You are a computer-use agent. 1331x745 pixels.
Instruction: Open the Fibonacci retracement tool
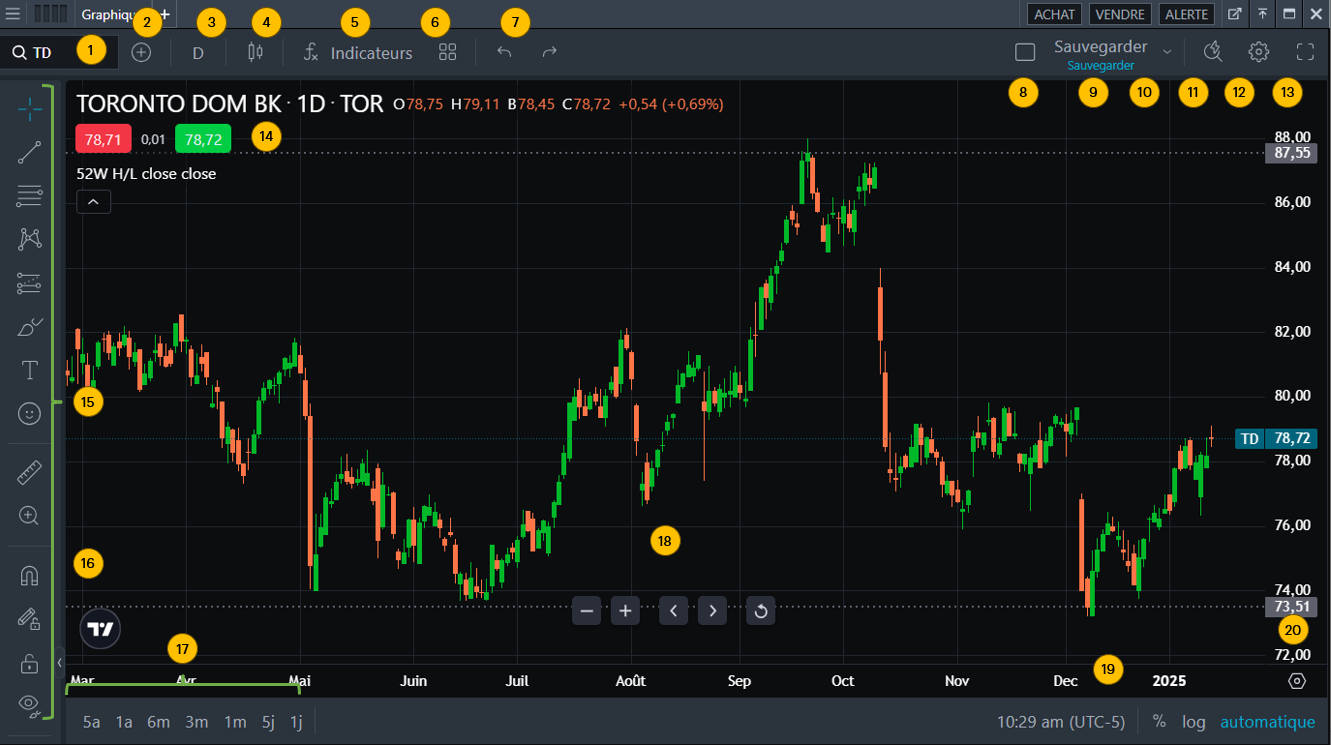(30, 196)
